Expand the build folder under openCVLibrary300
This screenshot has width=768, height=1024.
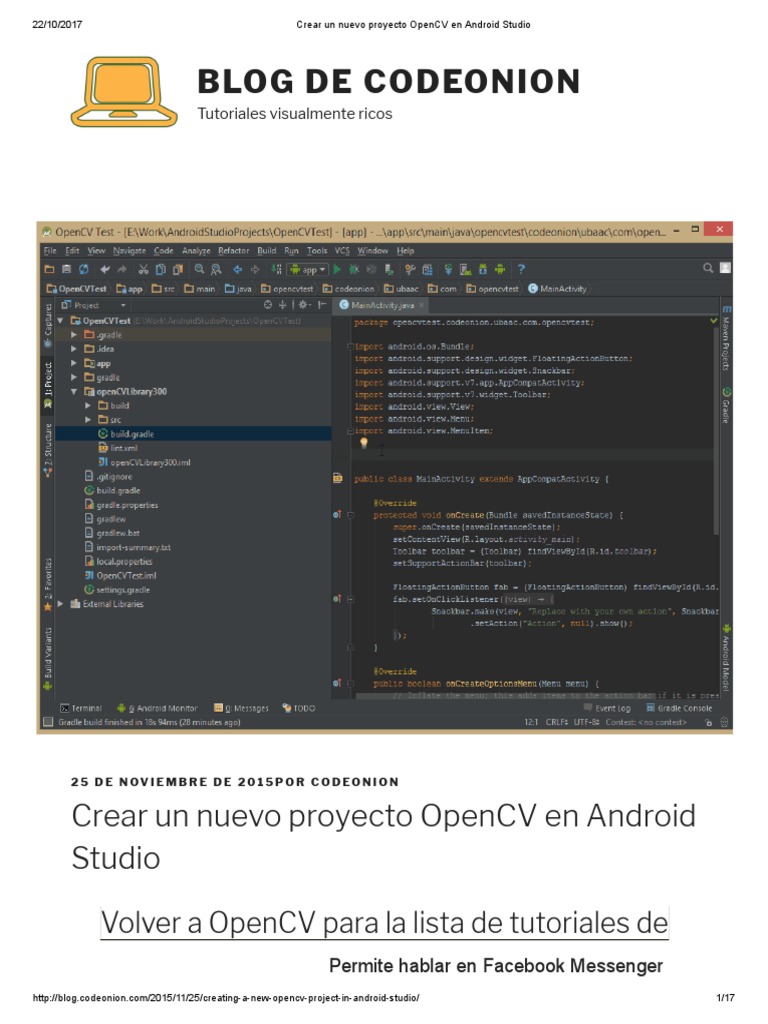pyautogui.click(x=88, y=406)
